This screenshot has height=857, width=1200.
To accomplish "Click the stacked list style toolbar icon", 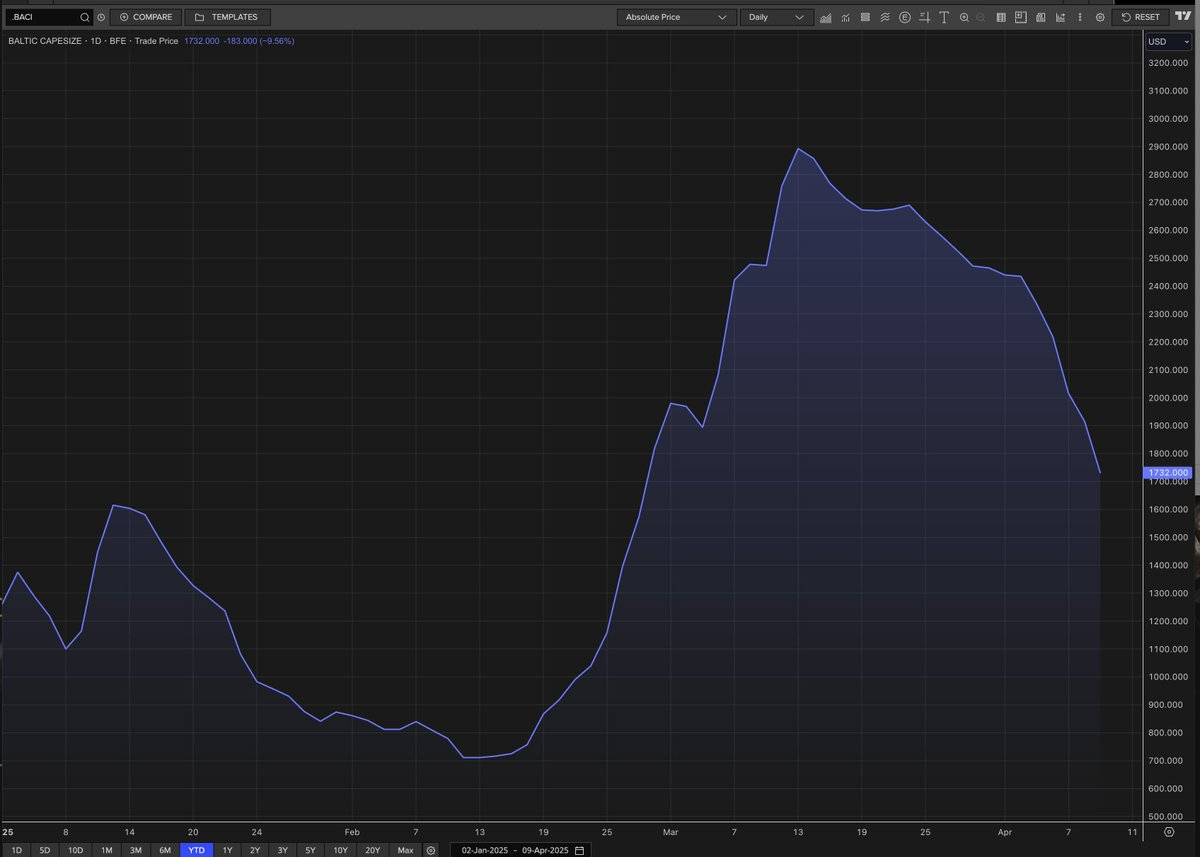I will point(865,17).
